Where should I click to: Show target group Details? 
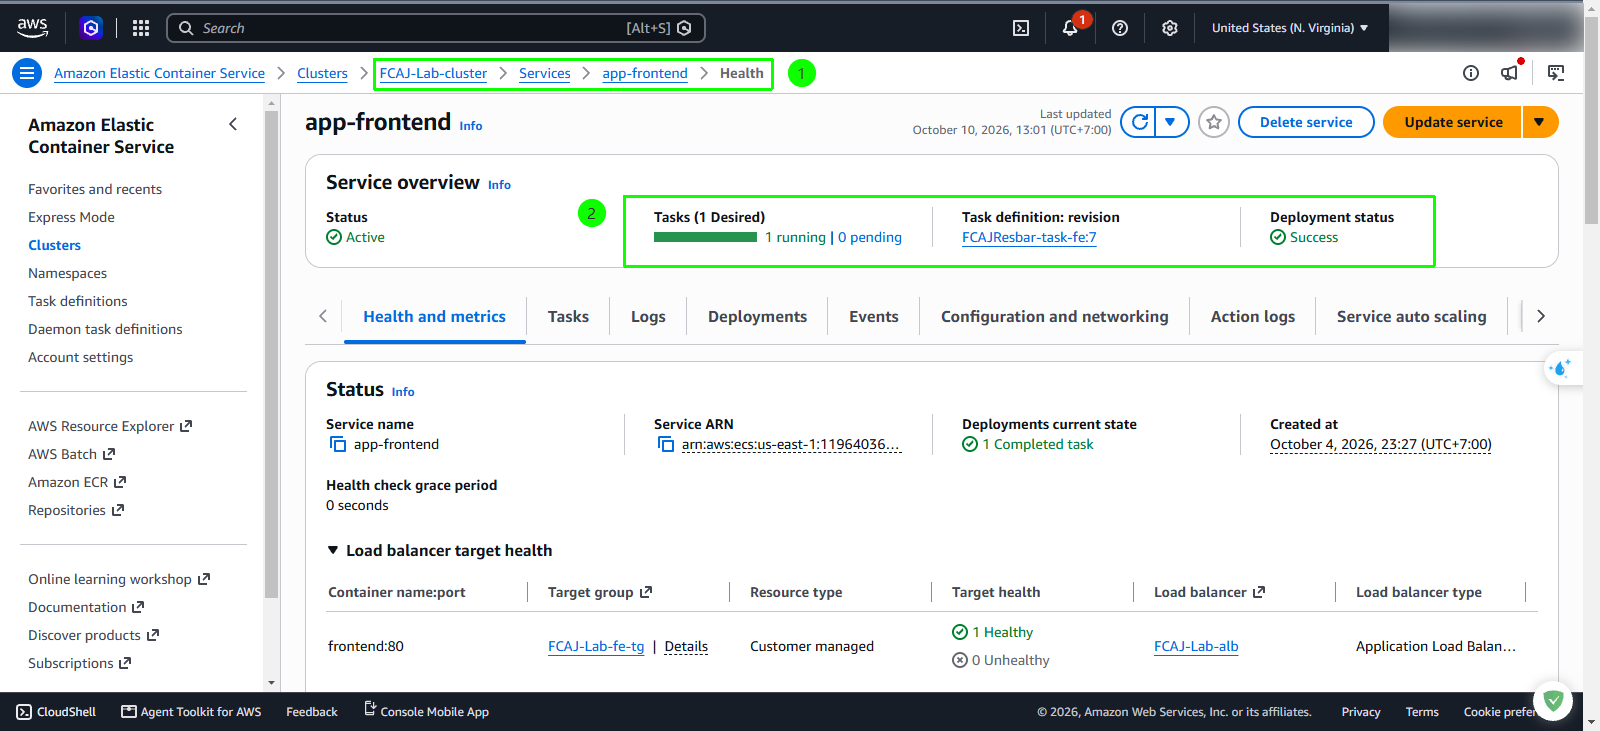tap(686, 646)
